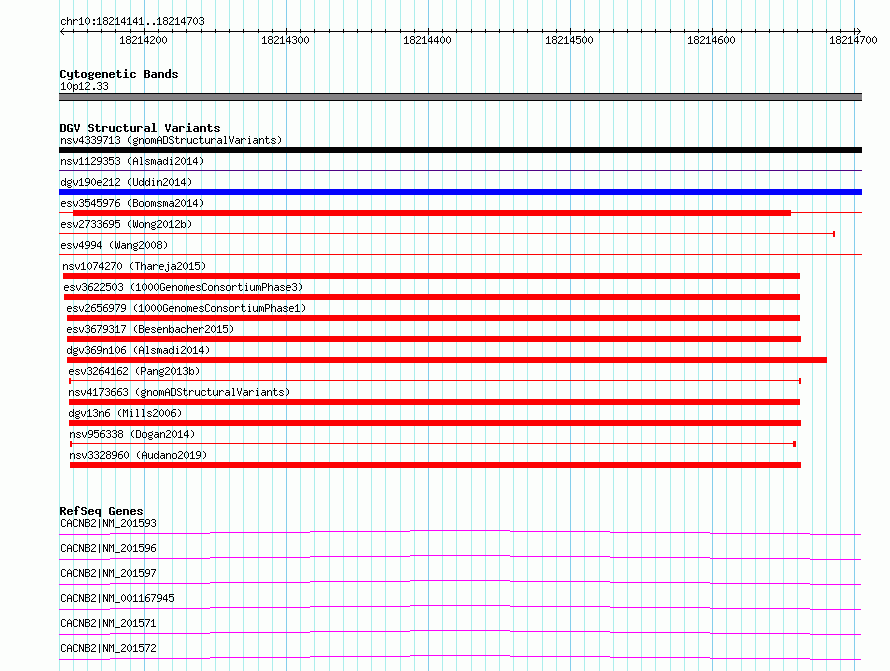Open dgv13n6 Mills2006 label

[125, 413]
